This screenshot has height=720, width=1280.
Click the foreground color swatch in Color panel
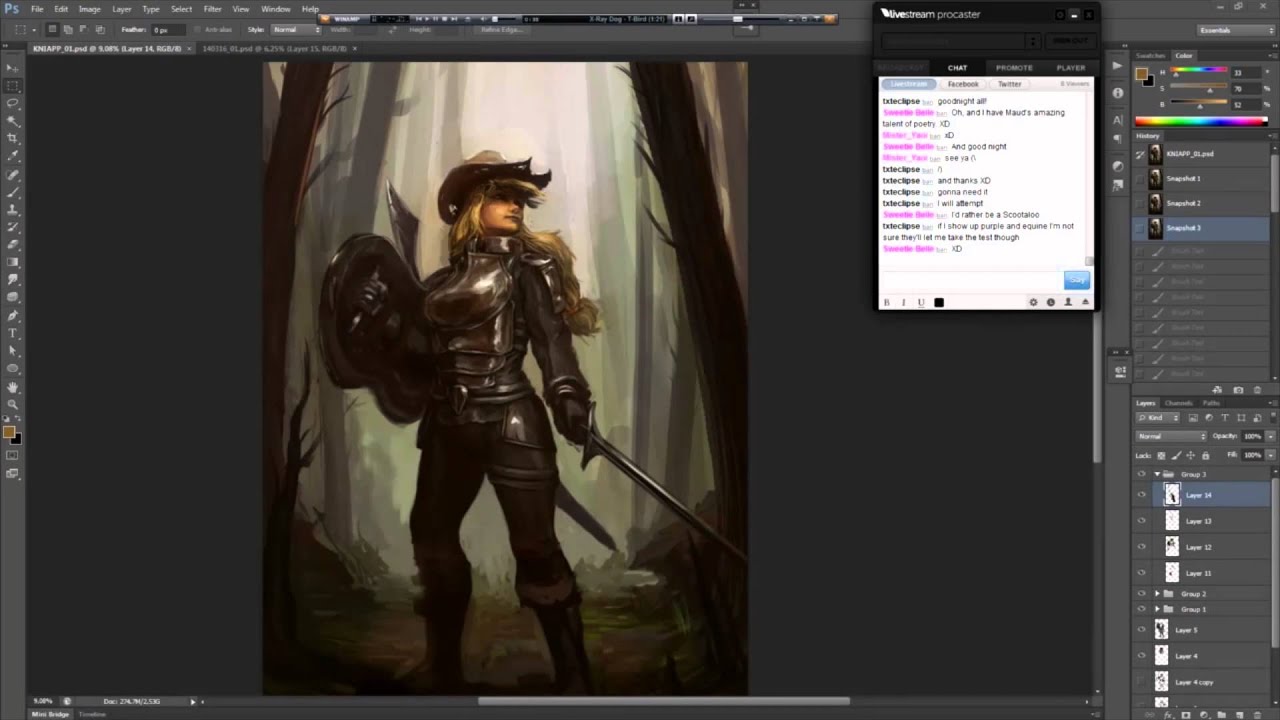[1142, 74]
